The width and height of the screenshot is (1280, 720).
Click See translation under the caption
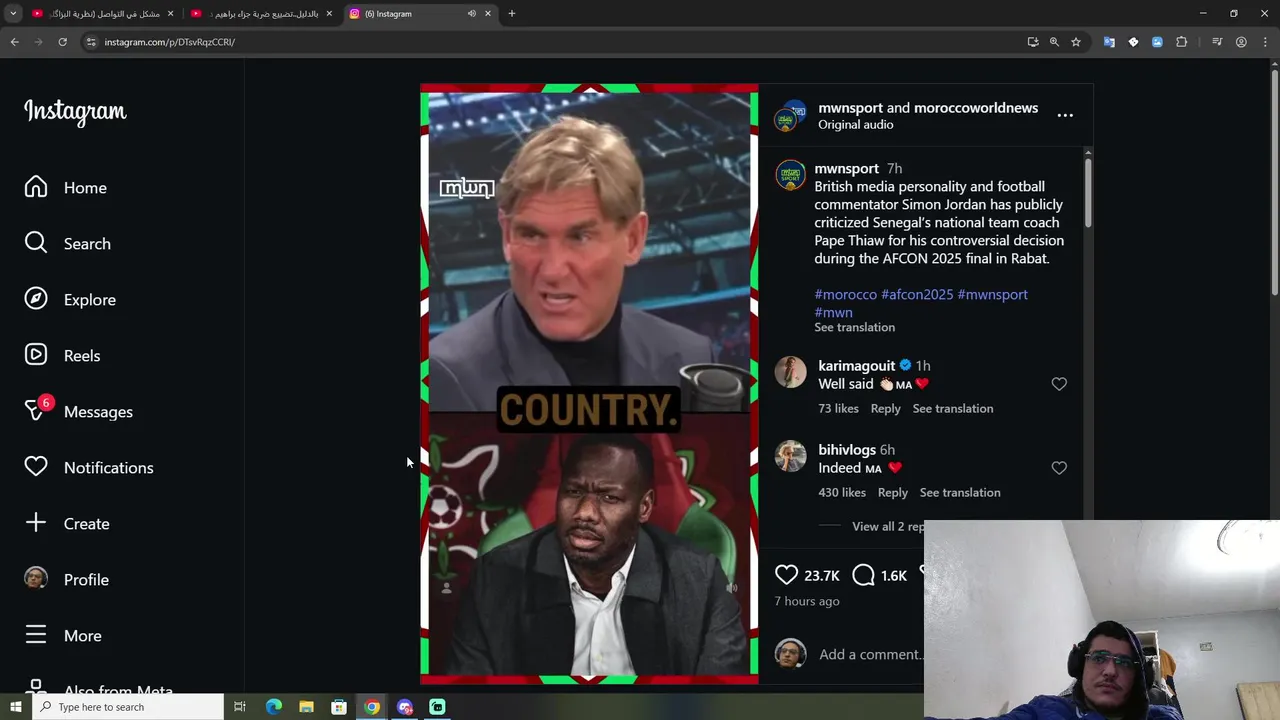854,327
